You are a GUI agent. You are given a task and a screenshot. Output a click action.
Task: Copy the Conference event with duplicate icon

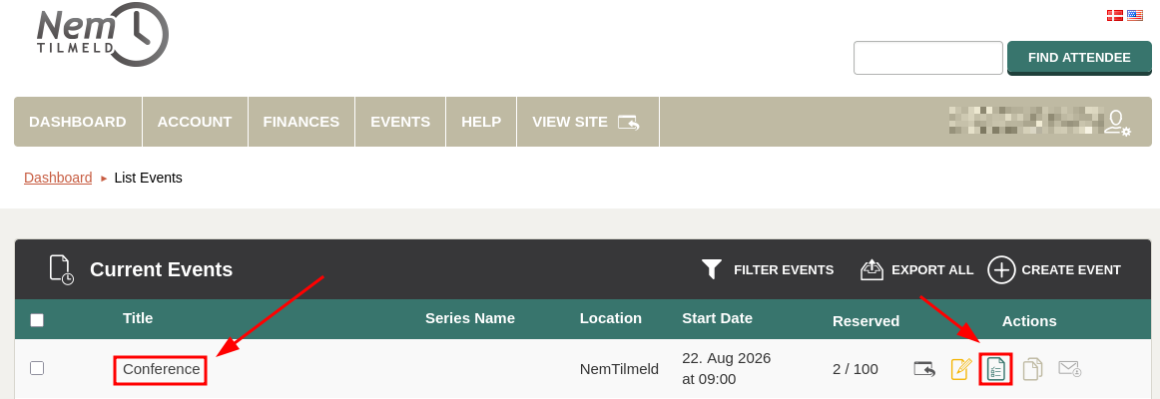coord(1033,369)
